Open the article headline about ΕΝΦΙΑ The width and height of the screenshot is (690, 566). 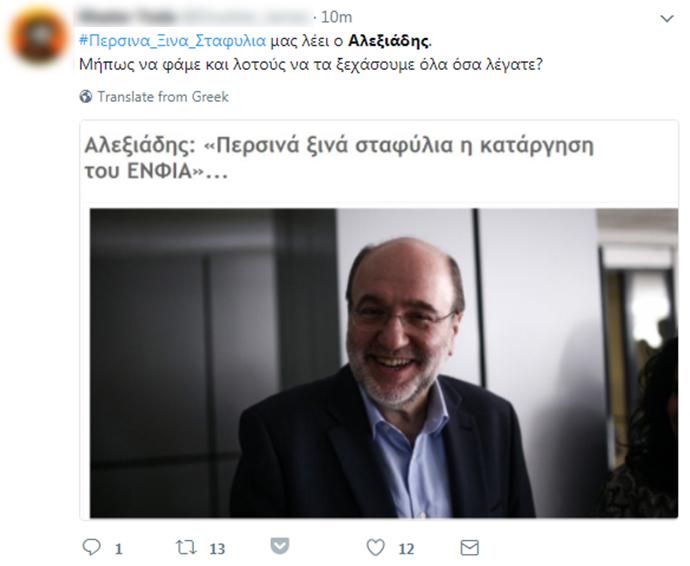click(339, 158)
